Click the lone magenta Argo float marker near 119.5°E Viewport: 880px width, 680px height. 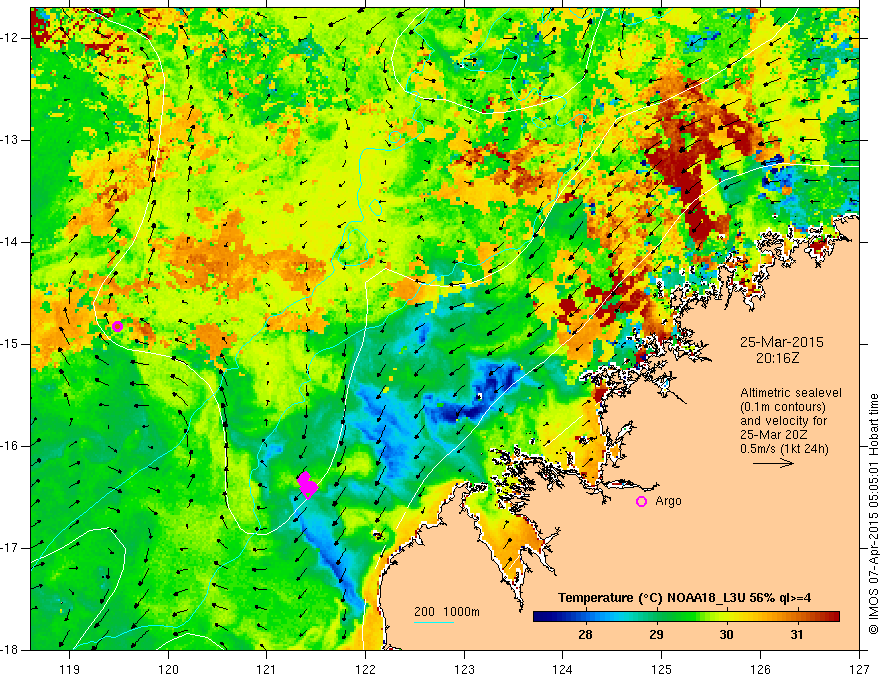pyautogui.click(x=117, y=327)
